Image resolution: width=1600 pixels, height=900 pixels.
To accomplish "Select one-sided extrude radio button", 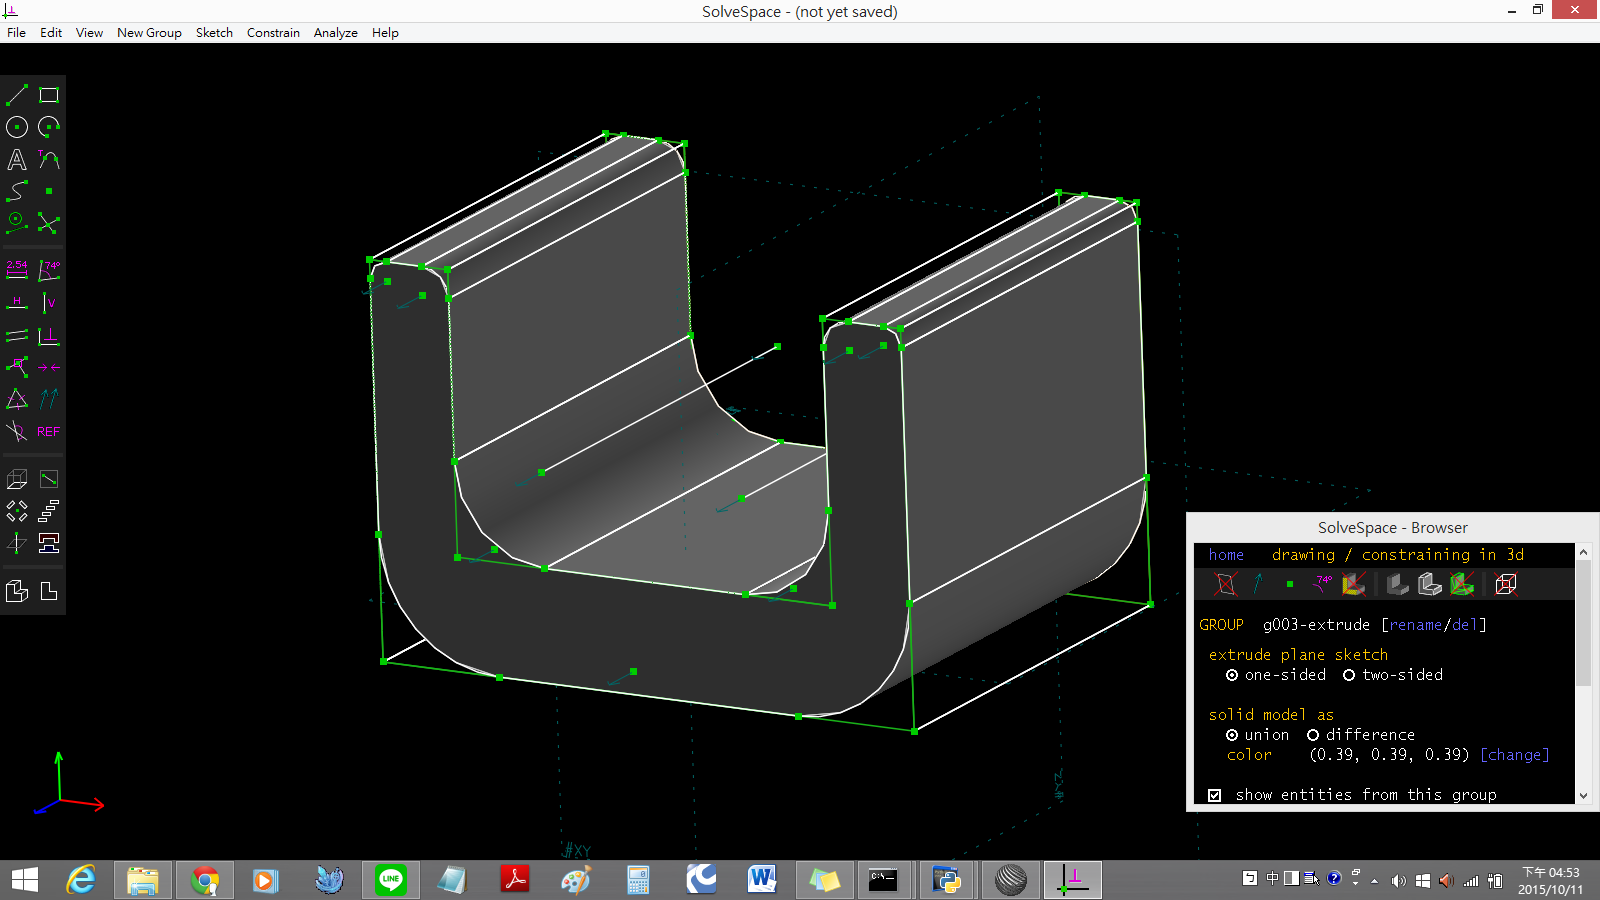I will [x=1232, y=675].
